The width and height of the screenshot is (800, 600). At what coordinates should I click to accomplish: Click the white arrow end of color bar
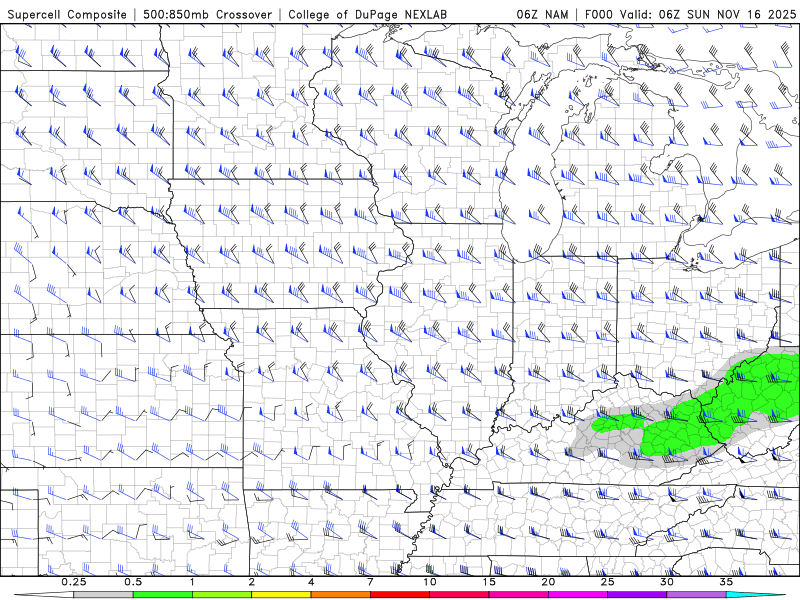44,595
